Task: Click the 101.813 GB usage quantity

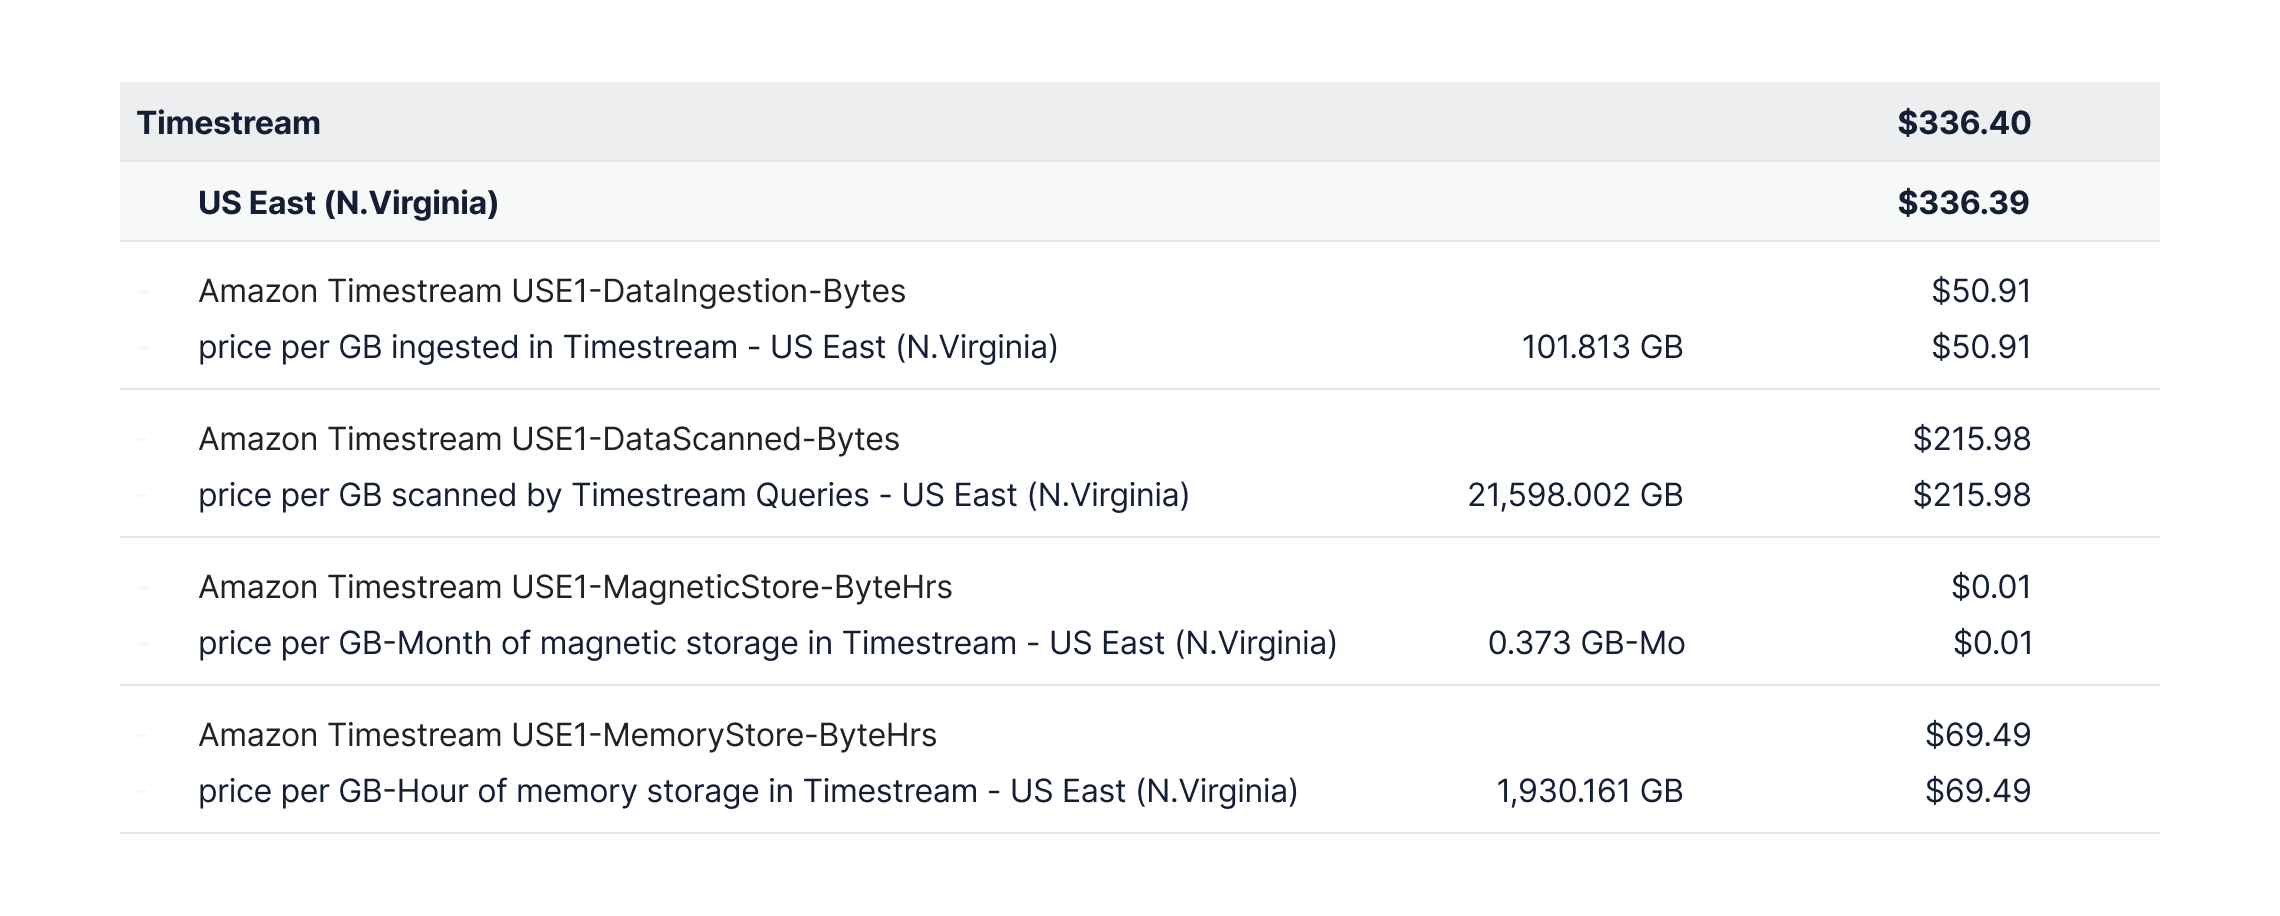Action: 1601,347
